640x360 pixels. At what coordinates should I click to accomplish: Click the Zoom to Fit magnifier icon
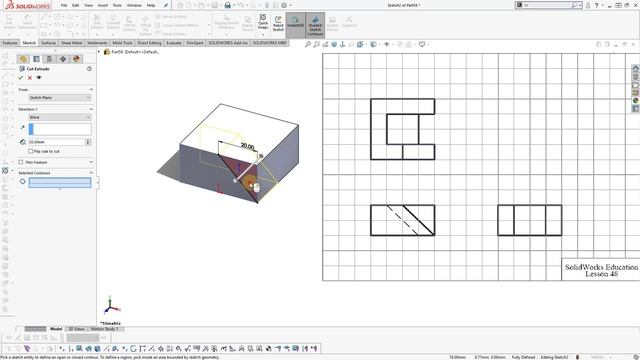click(308, 44)
